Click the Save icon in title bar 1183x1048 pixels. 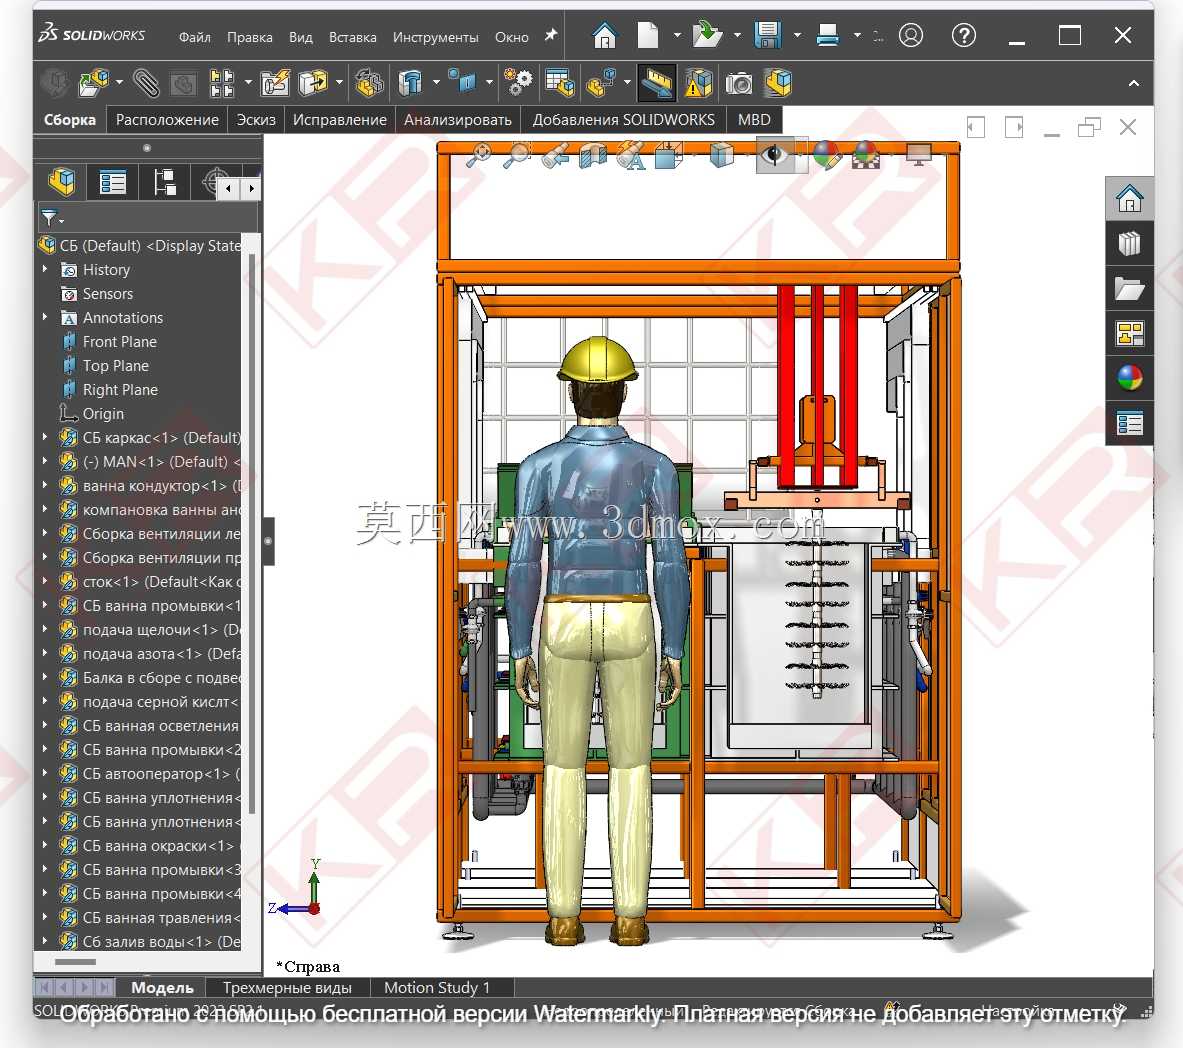click(x=767, y=35)
